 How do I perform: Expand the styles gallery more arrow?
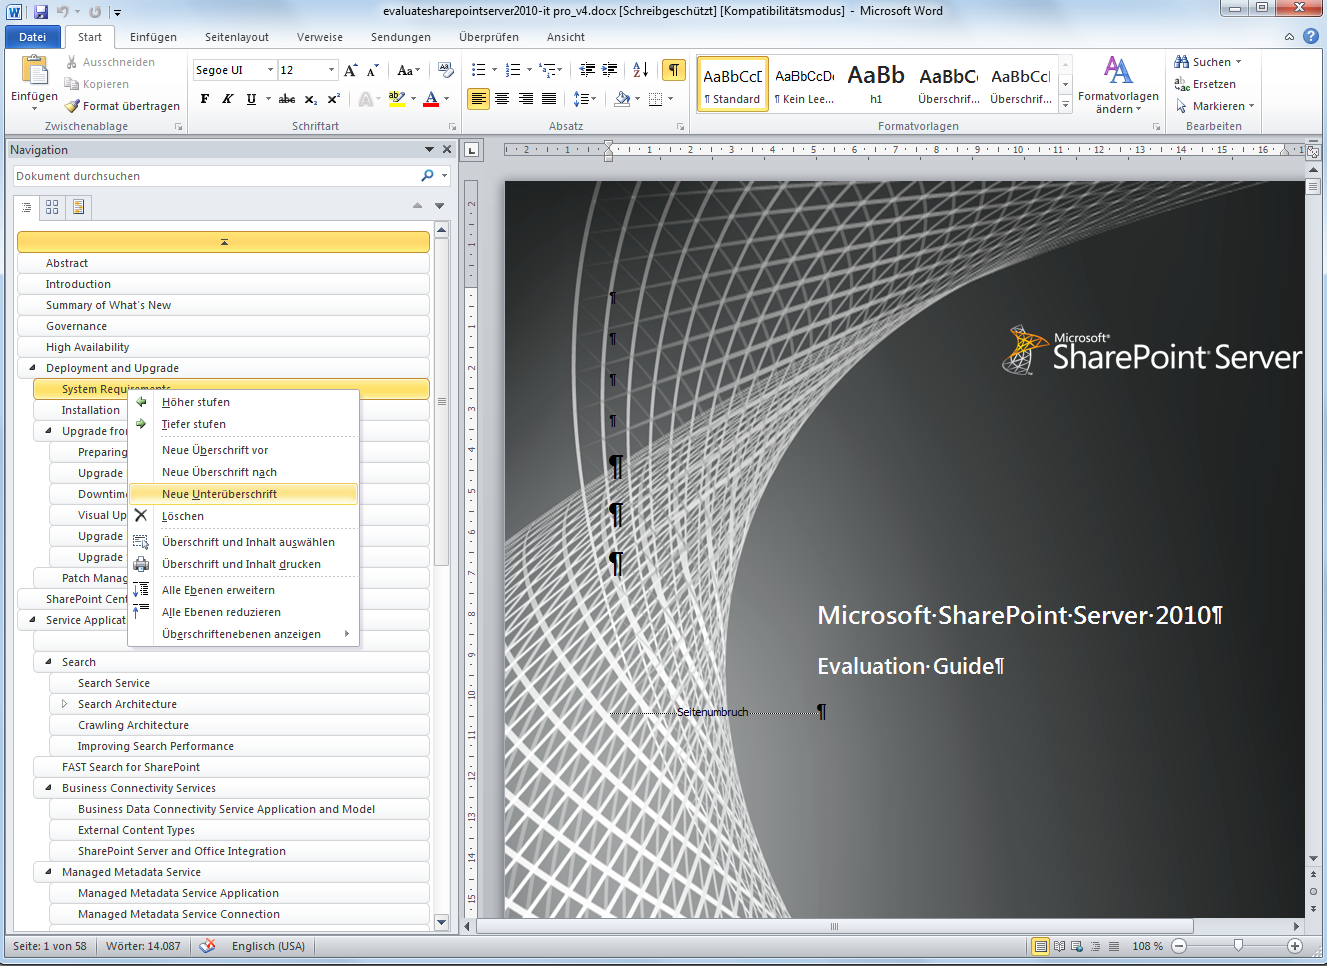point(1065,103)
